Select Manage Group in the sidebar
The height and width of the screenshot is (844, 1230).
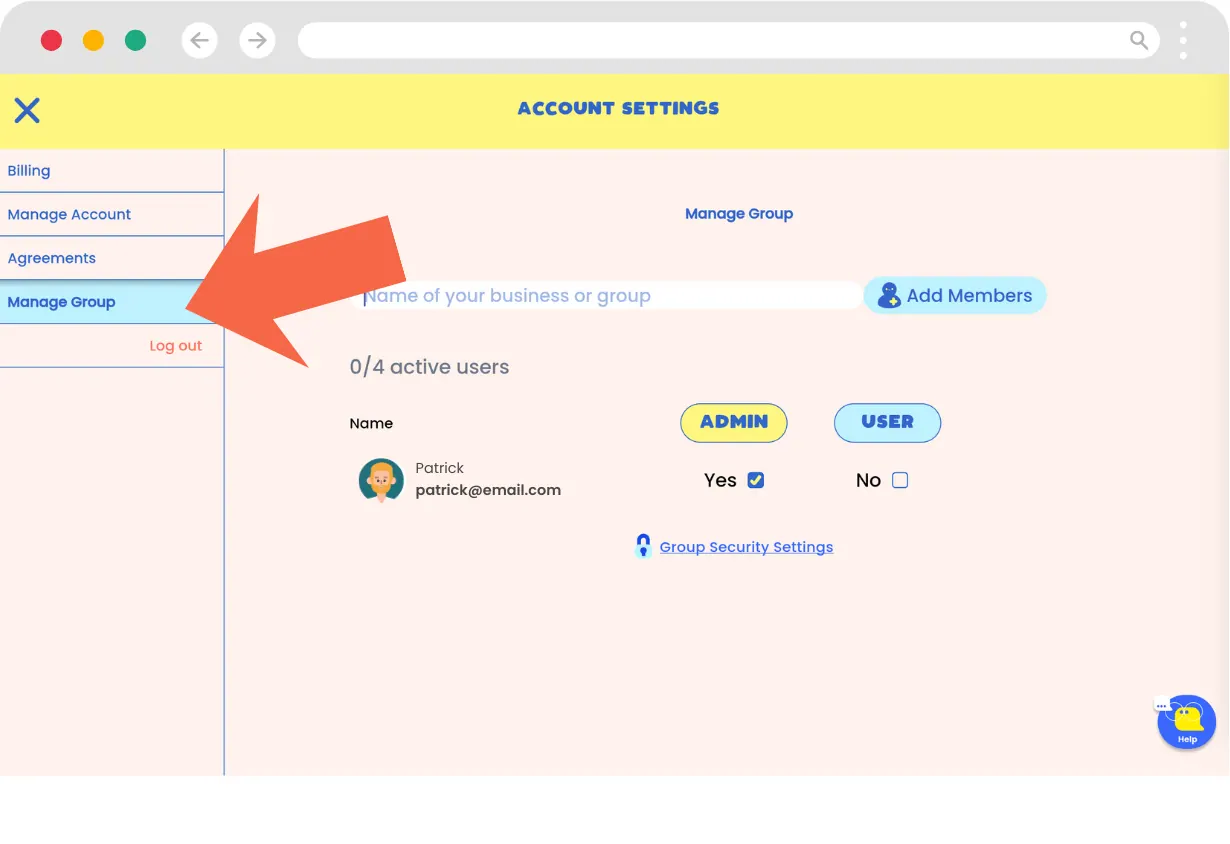point(112,302)
